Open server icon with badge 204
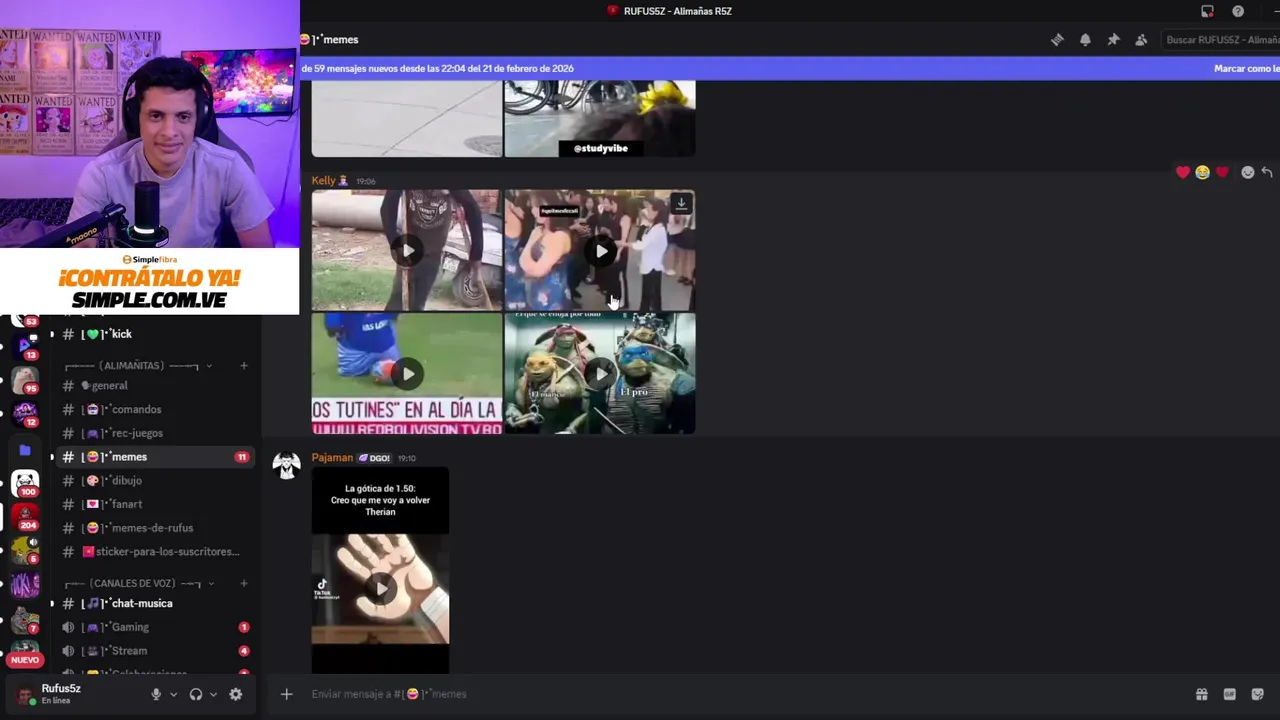The height and width of the screenshot is (720, 1280). [25, 517]
